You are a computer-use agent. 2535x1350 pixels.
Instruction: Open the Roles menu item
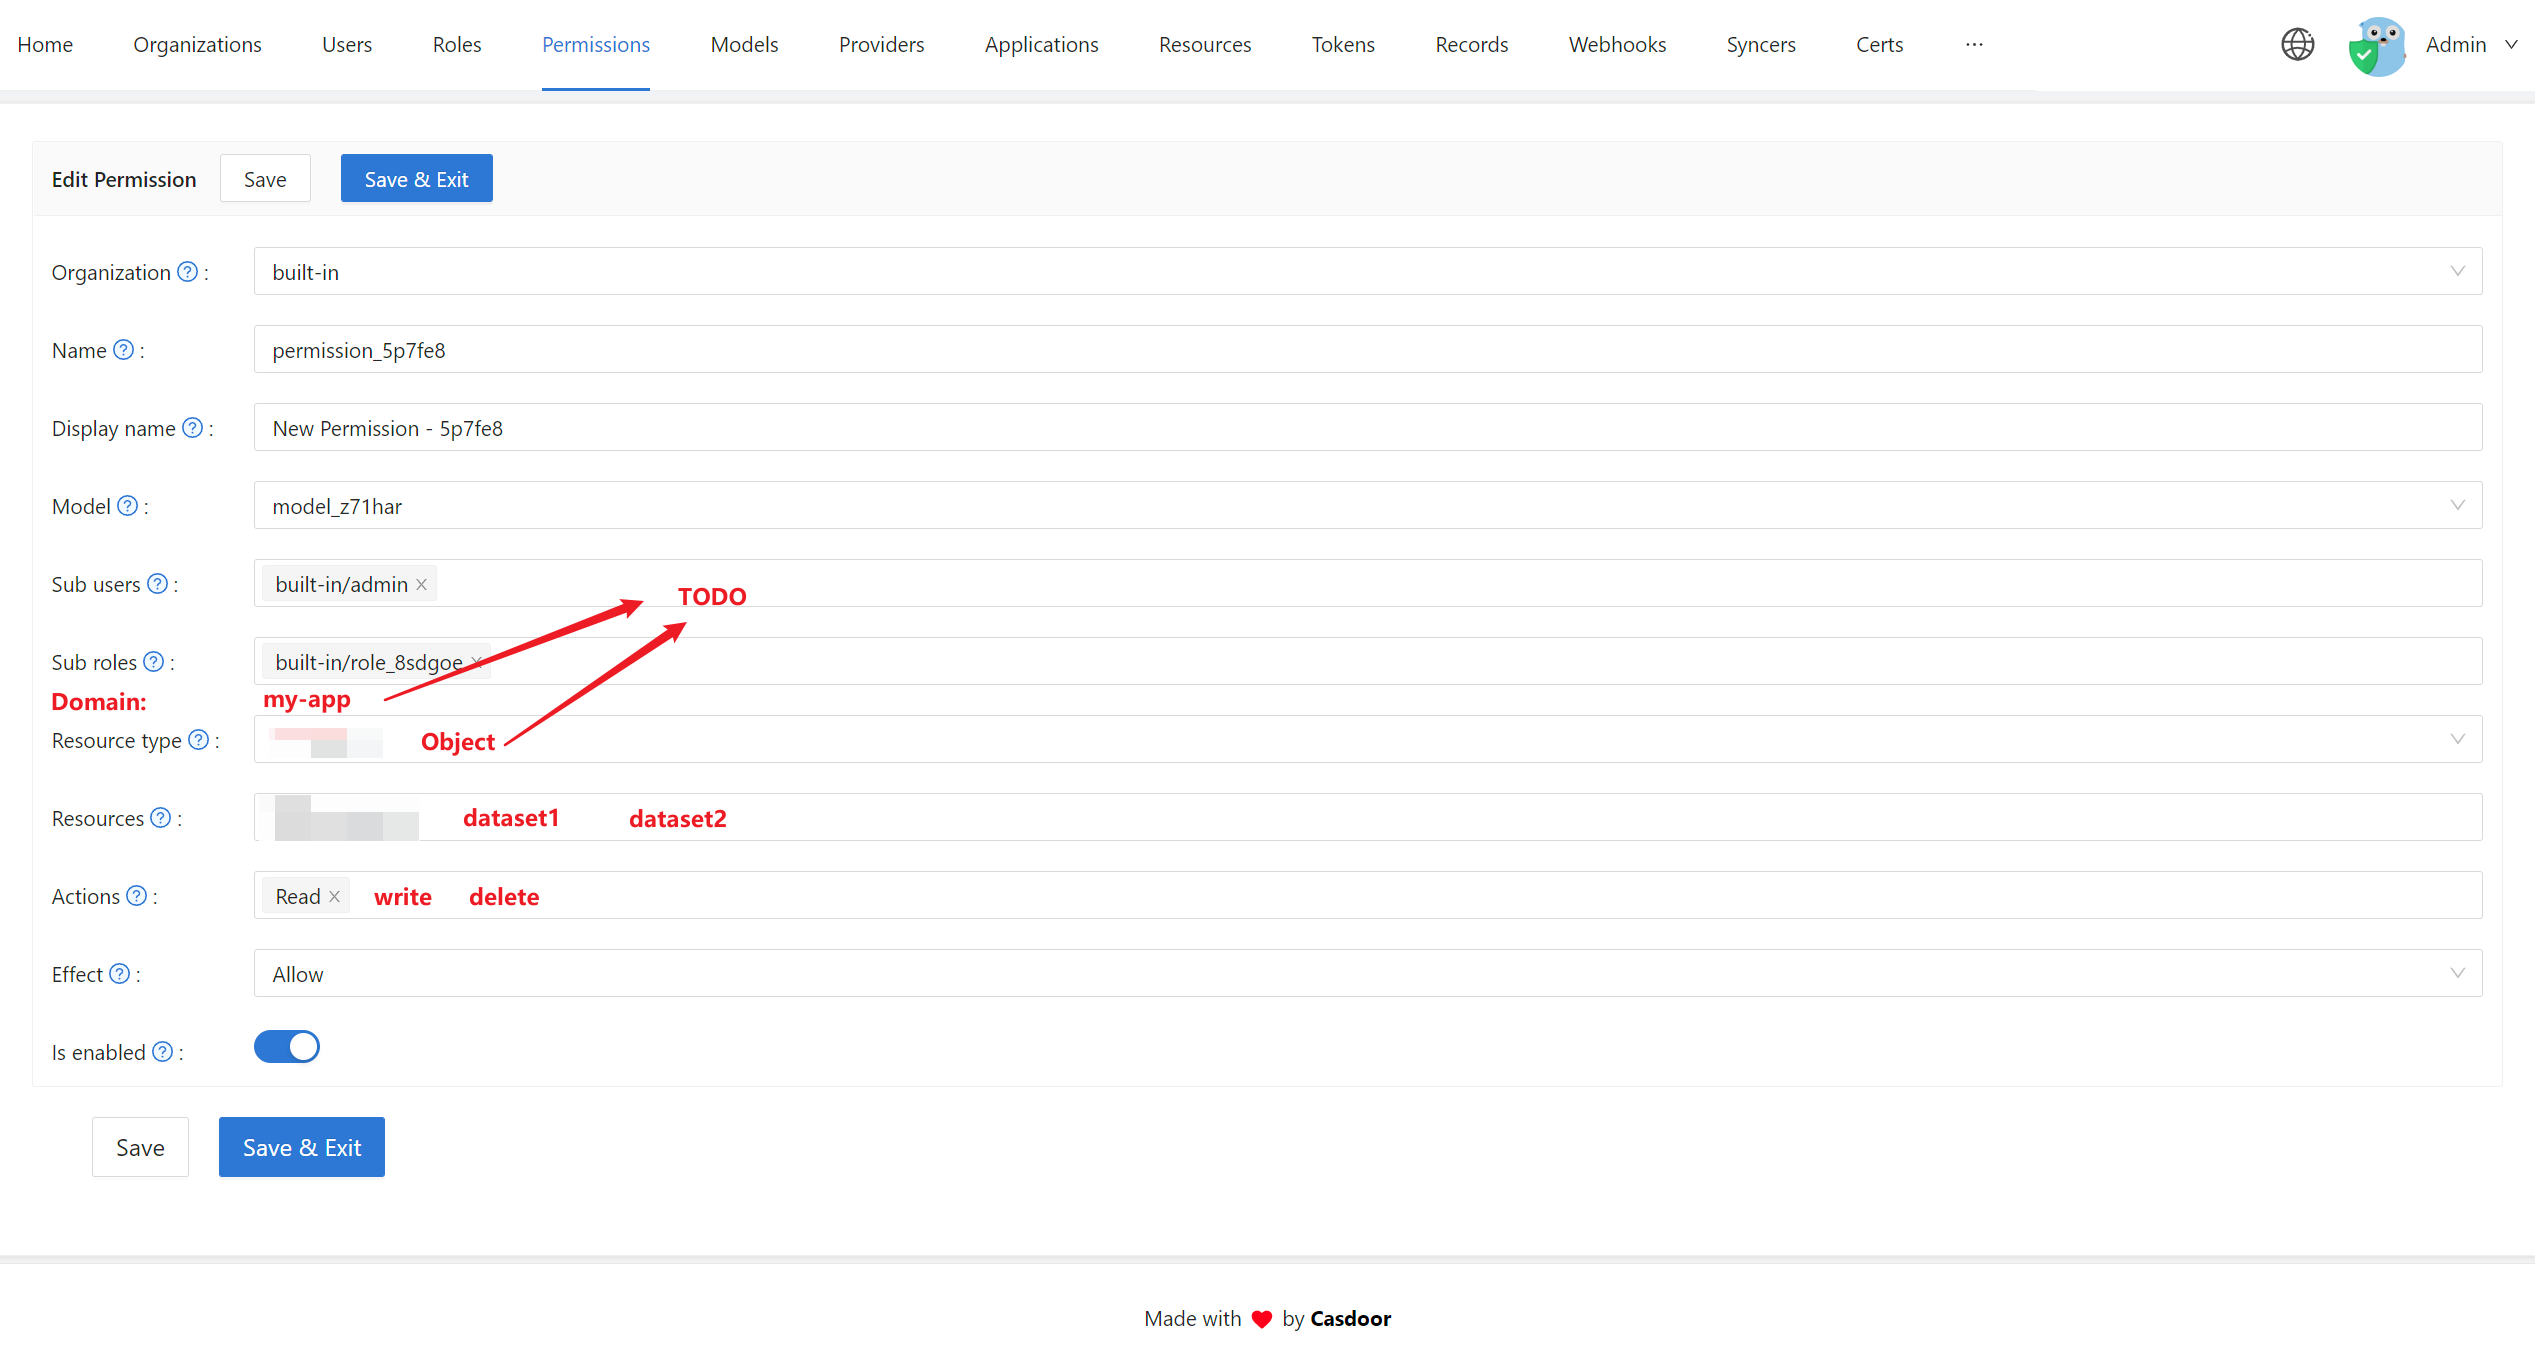456,45
